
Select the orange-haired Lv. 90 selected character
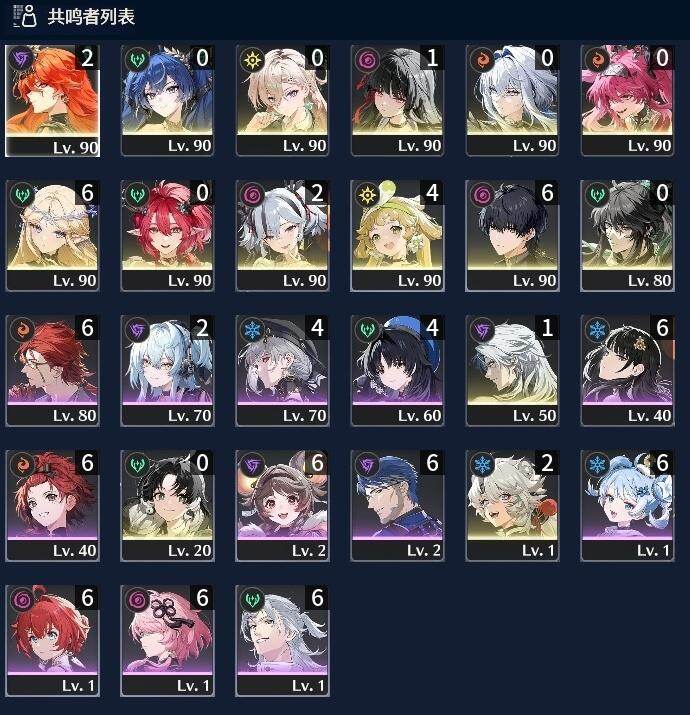52,101
